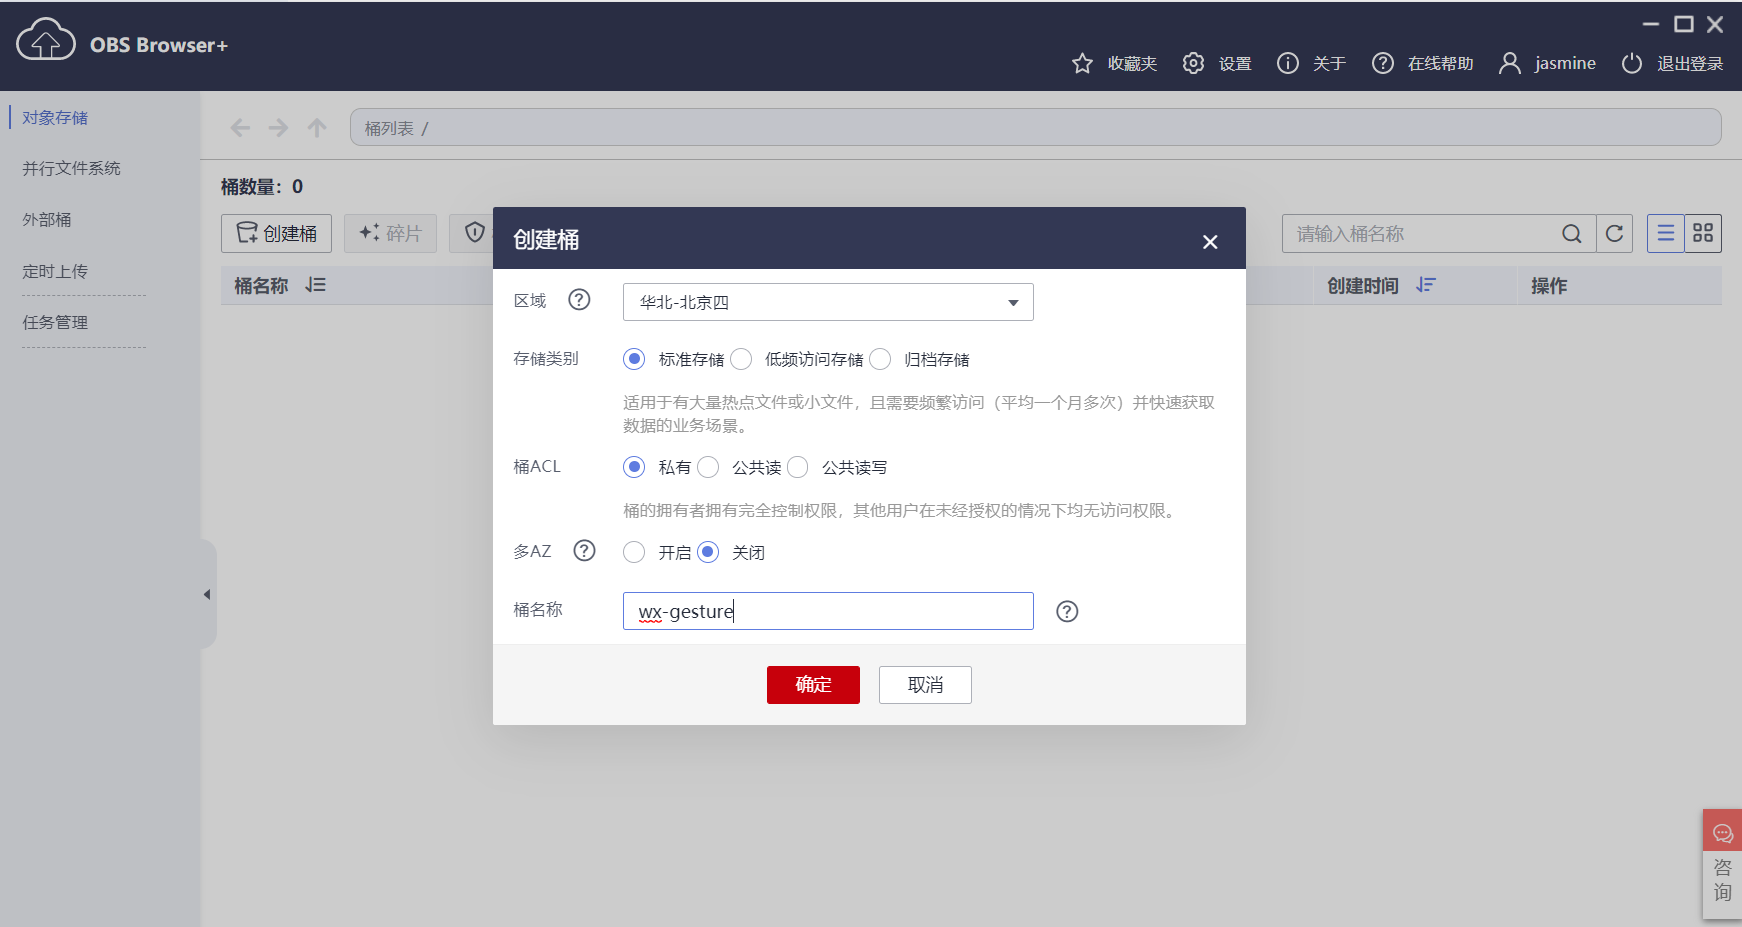1742x927 pixels.
Task: Collapse the left sidebar panel
Action: (207, 593)
